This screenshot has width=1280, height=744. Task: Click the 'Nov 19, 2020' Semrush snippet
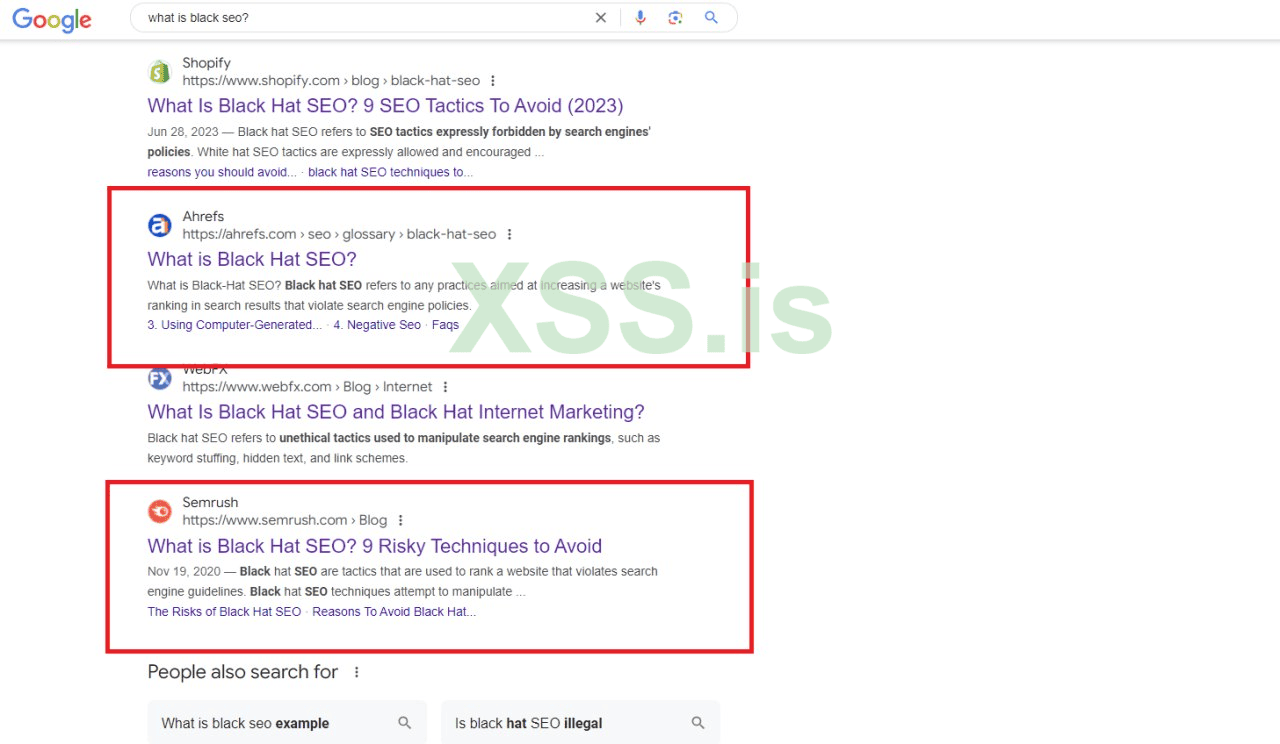click(x=402, y=582)
